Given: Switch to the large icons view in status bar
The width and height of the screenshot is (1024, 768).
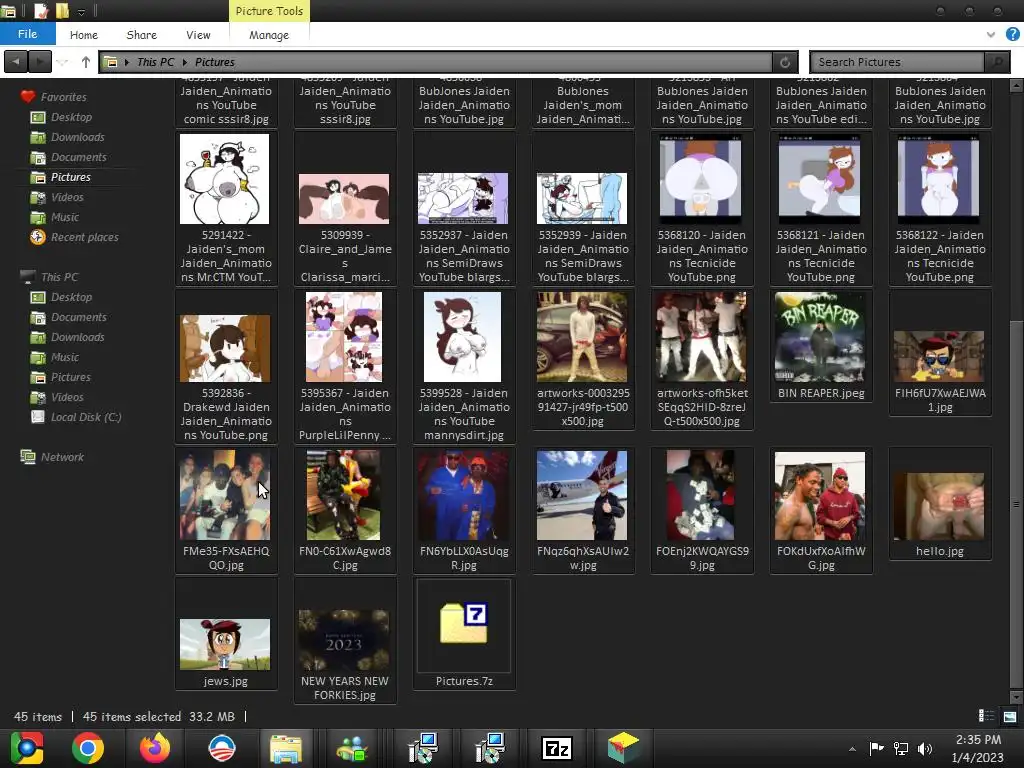Looking at the screenshot, I should pyautogui.click(x=1010, y=716).
